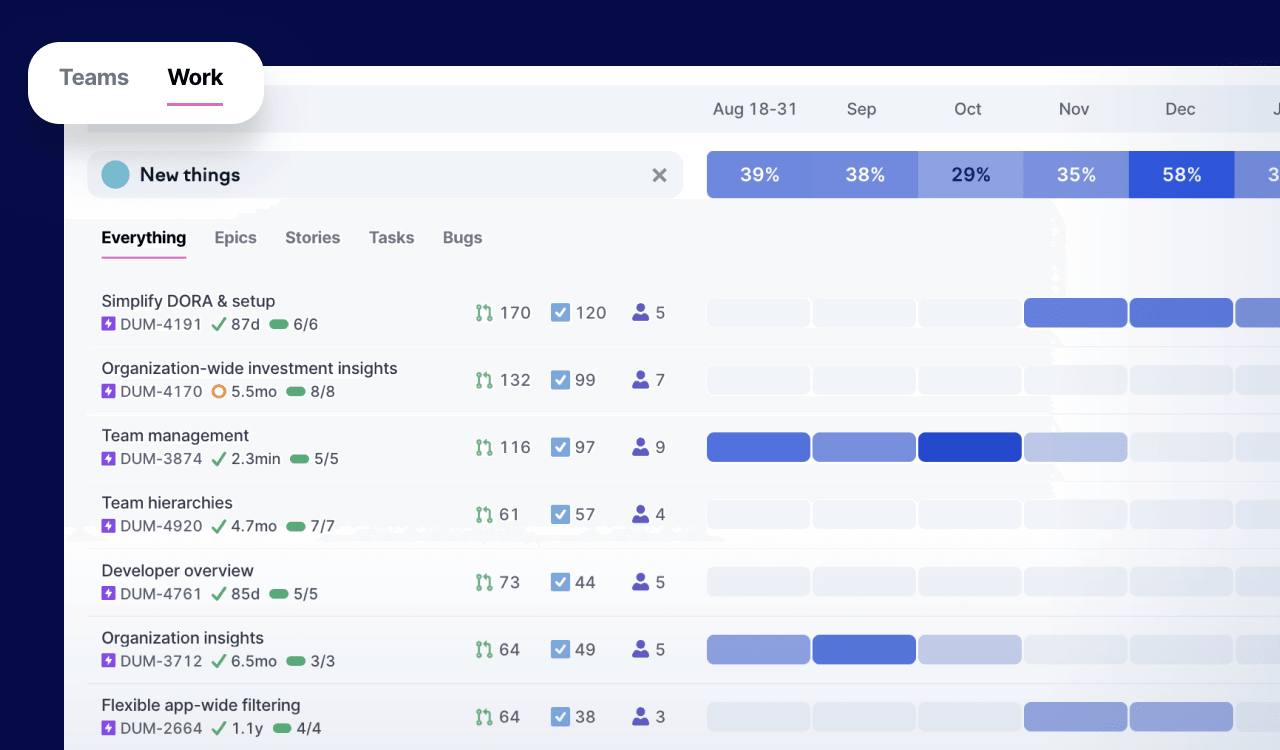The width and height of the screenshot is (1280, 750).
Task: Click the issues checkbox icon showing 97
Action: 560,448
